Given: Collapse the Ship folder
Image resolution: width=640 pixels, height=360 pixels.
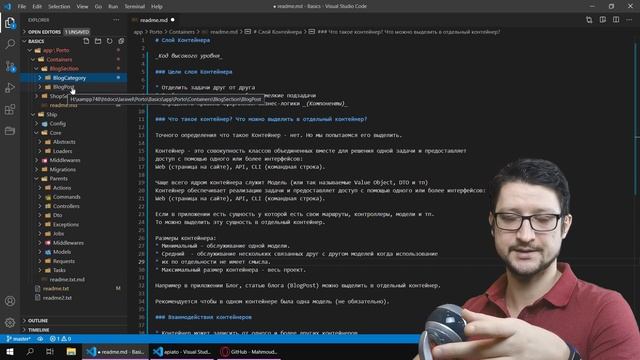Looking at the screenshot, I should pyautogui.click(x=33, y=115).
